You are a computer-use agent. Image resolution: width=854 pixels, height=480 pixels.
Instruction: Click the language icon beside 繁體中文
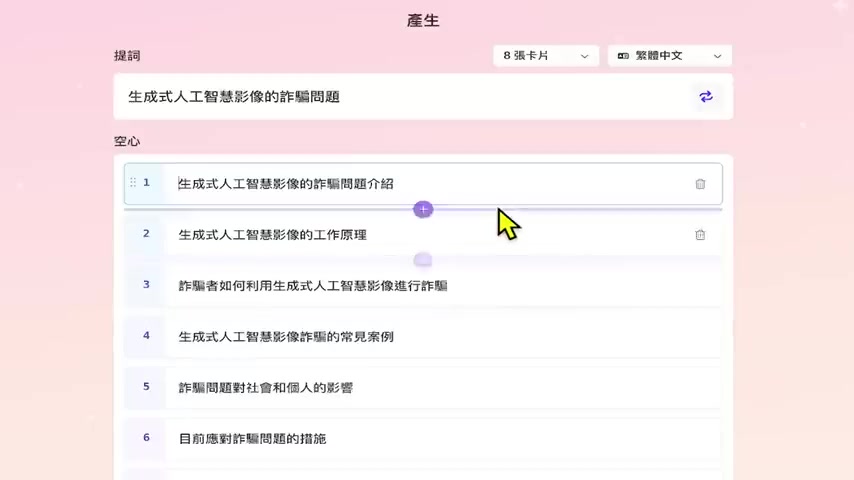click(623, 56)
